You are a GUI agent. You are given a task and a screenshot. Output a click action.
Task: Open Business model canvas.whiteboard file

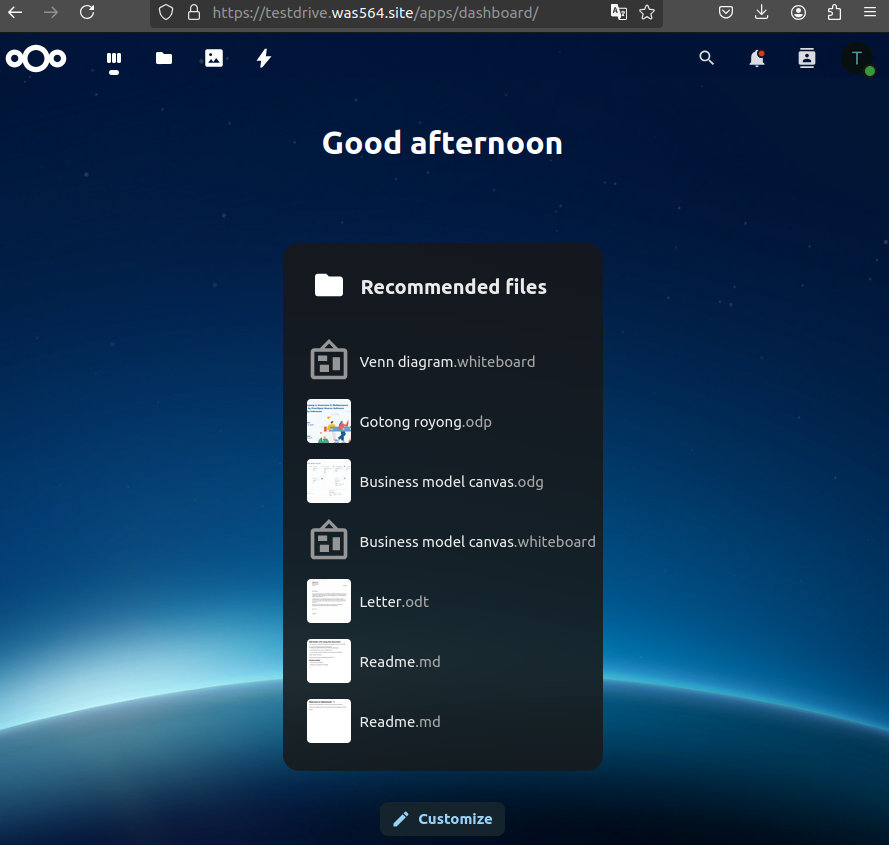tap(443, 542)
